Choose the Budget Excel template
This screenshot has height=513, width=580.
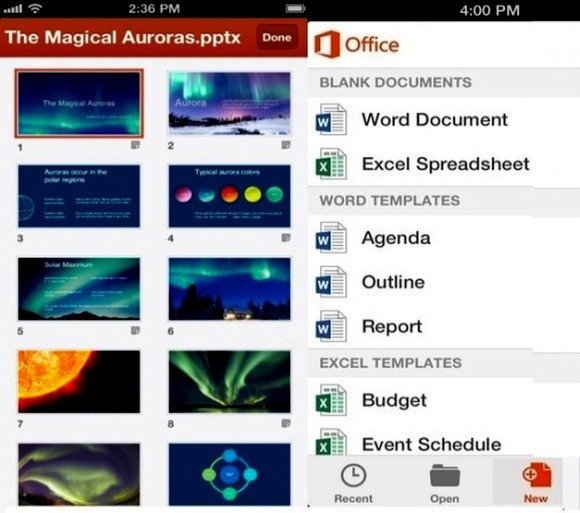(444, 400)
